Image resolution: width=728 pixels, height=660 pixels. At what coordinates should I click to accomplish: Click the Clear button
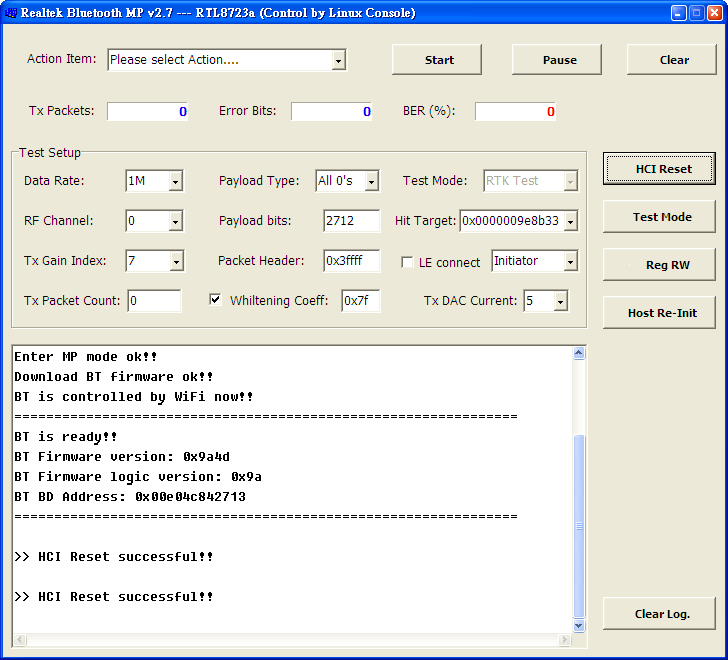tap(672, 60)
